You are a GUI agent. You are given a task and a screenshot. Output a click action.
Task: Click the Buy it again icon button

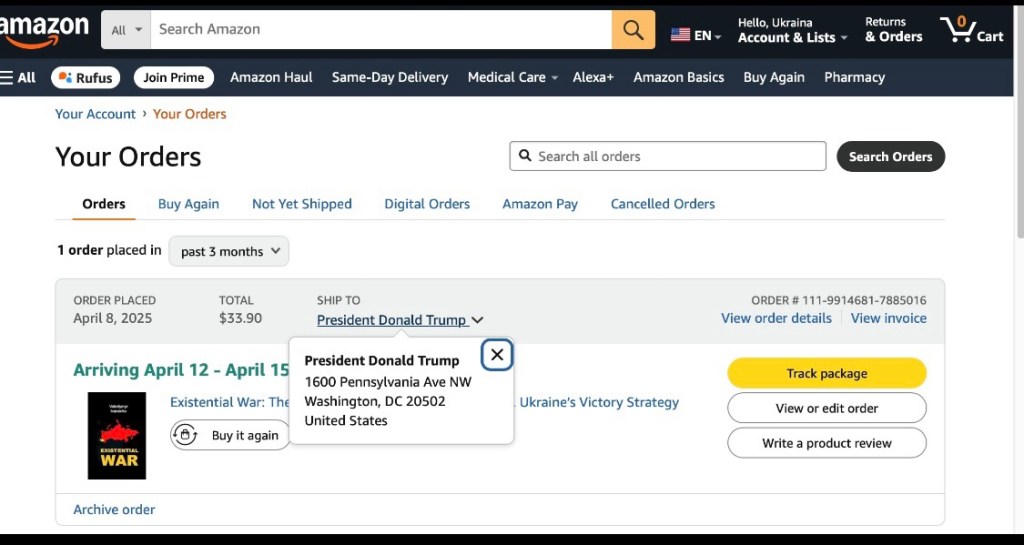pyautogui.click(x=230, y=435)
